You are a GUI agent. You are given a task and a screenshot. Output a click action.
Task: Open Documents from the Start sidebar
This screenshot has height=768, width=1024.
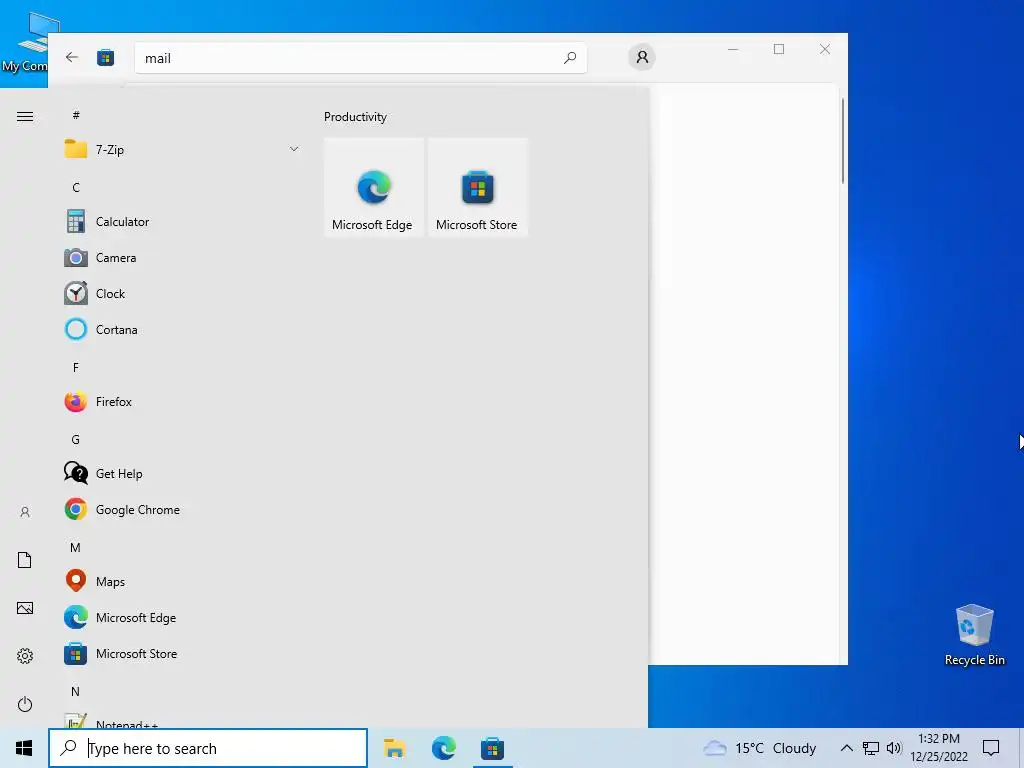pos(25,560)
